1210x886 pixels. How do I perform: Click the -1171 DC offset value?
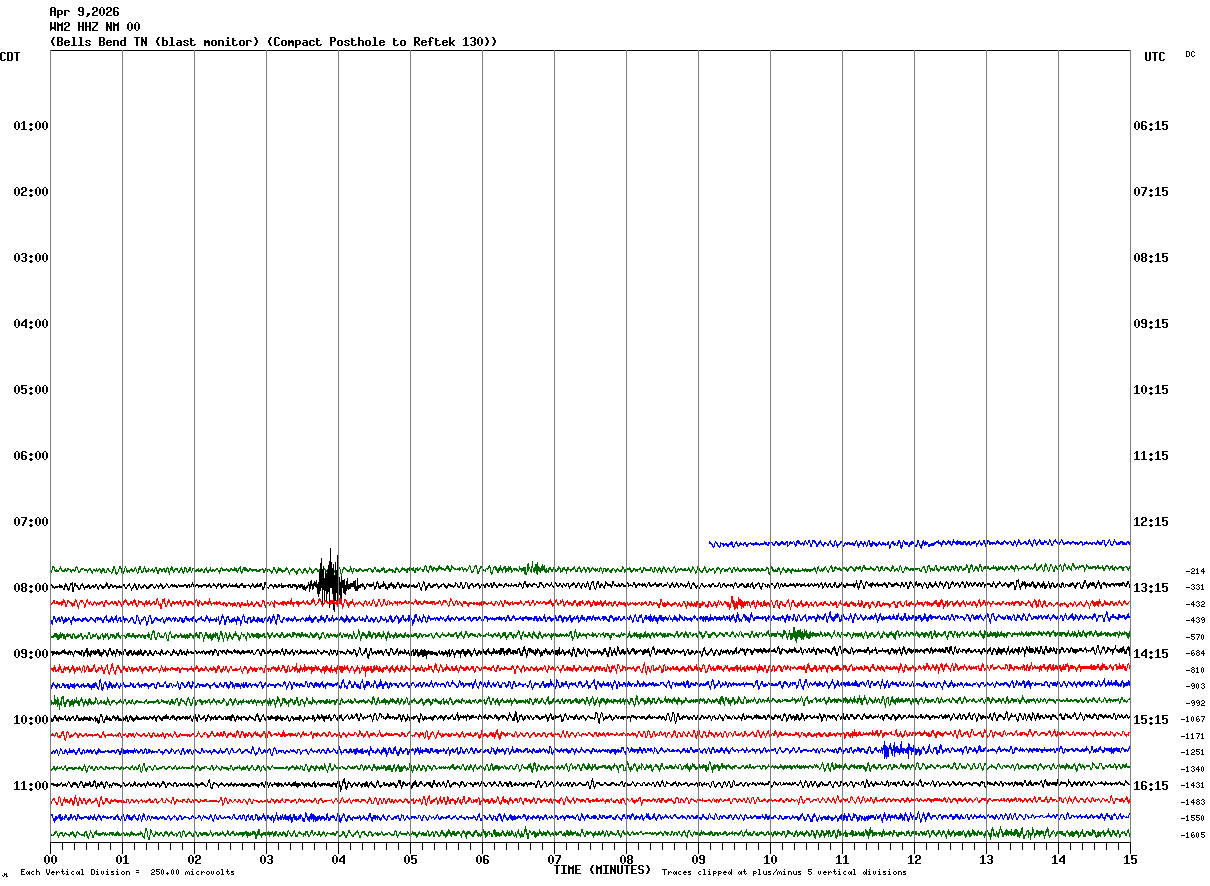(1194, 736)
